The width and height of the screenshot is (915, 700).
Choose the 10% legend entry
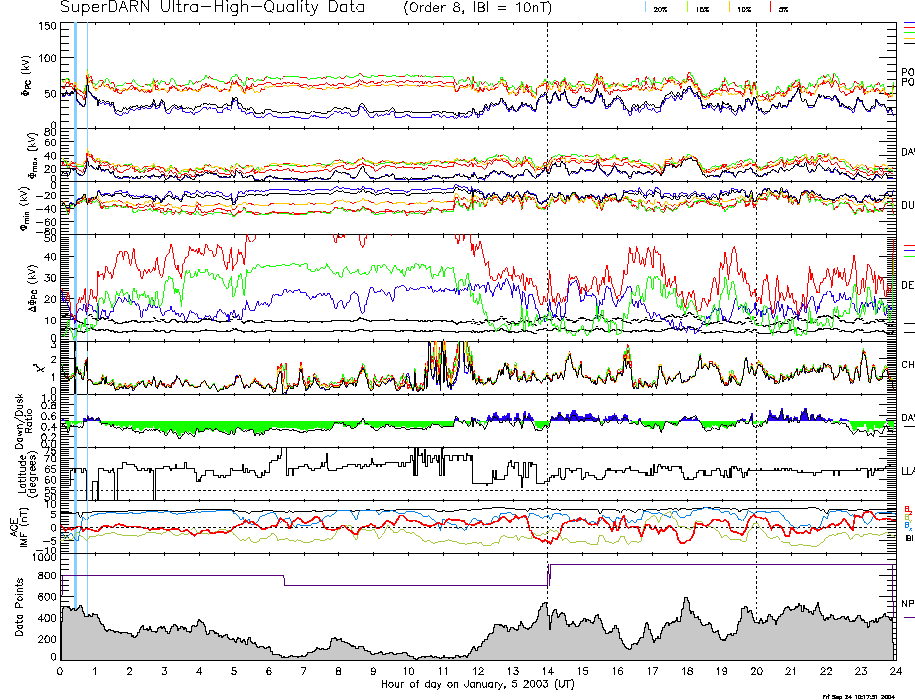[x=742, y=8]
